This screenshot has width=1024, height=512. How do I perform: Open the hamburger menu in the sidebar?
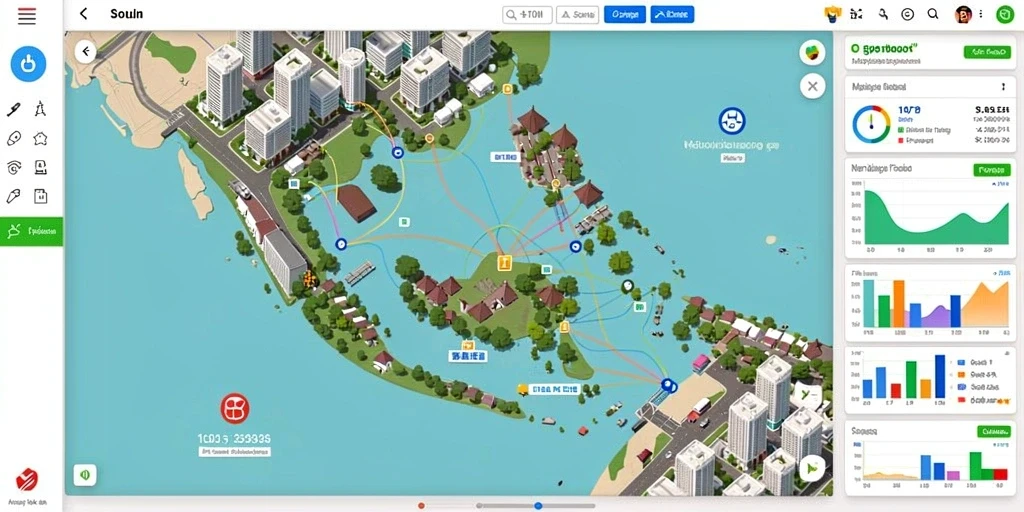coord(27,16)
